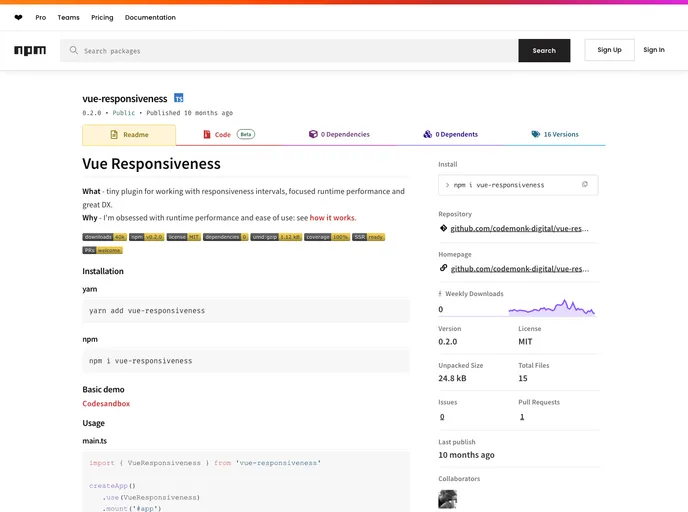Click the 'Published 10 months ago' text
The image size is (688, 512).
point(190,113)
